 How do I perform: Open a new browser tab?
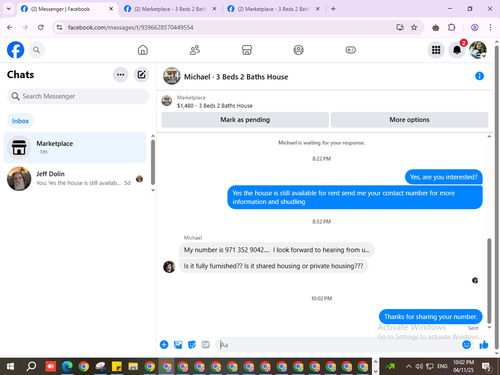(x=333, y=9)
